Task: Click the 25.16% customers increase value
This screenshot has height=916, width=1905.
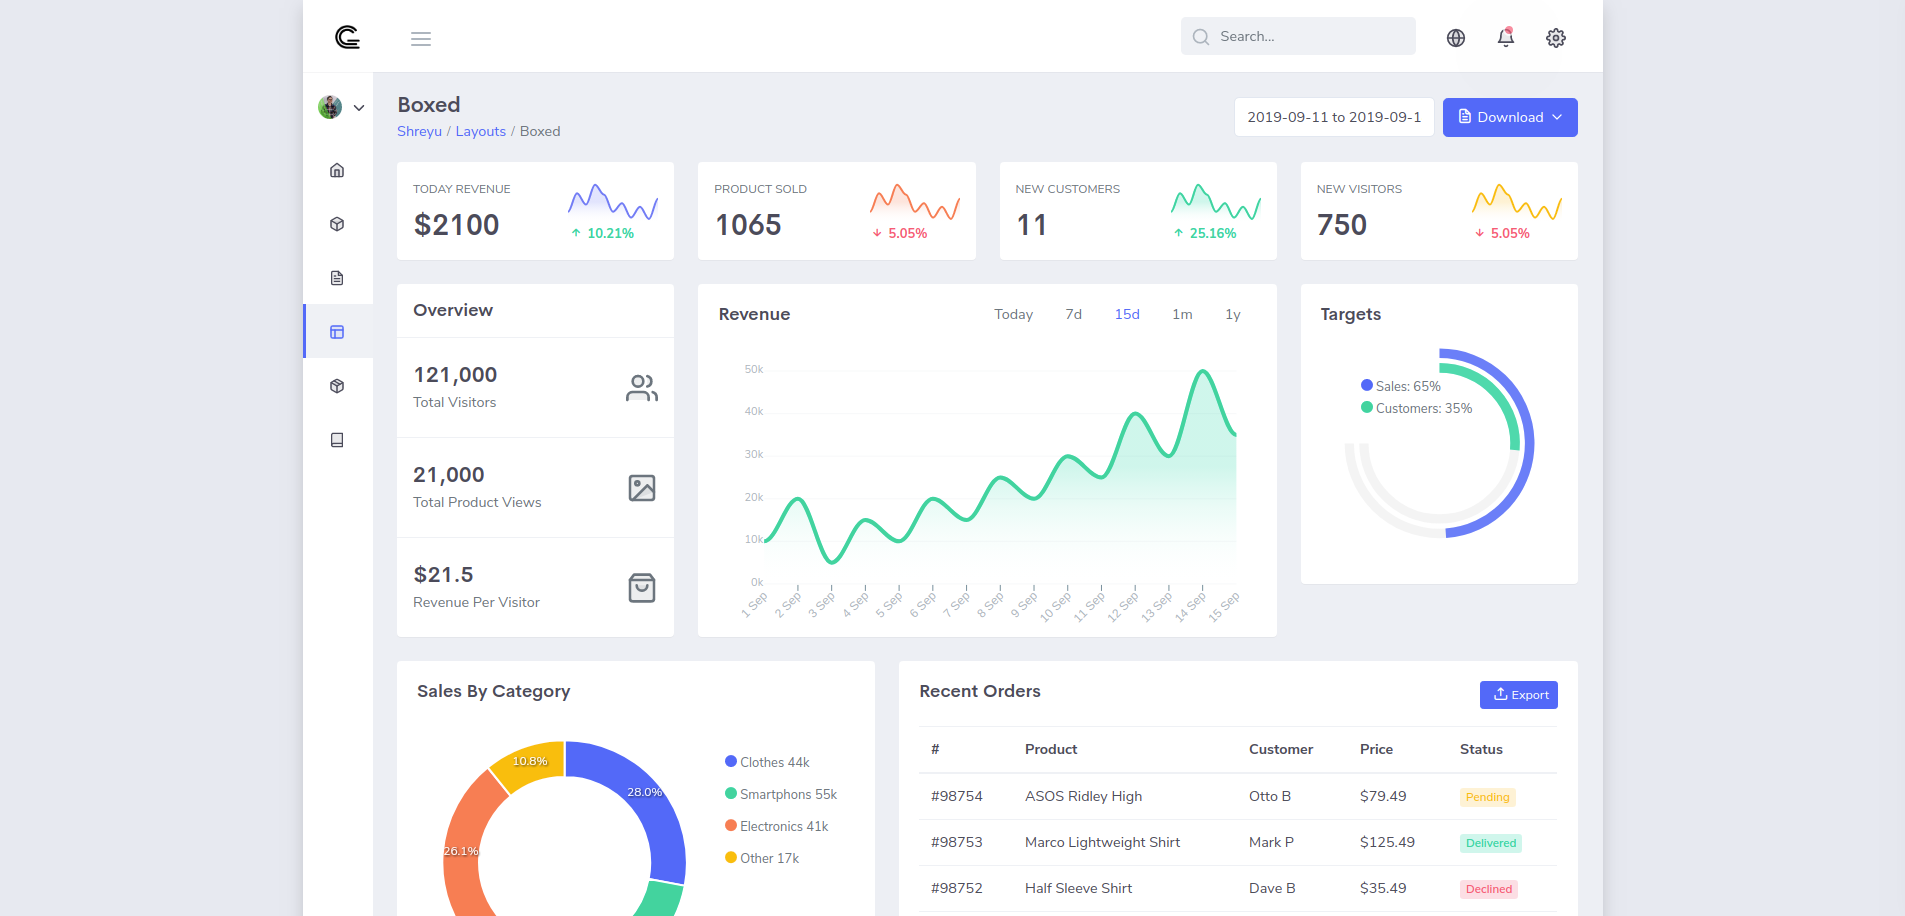Action: [1213, 233]
